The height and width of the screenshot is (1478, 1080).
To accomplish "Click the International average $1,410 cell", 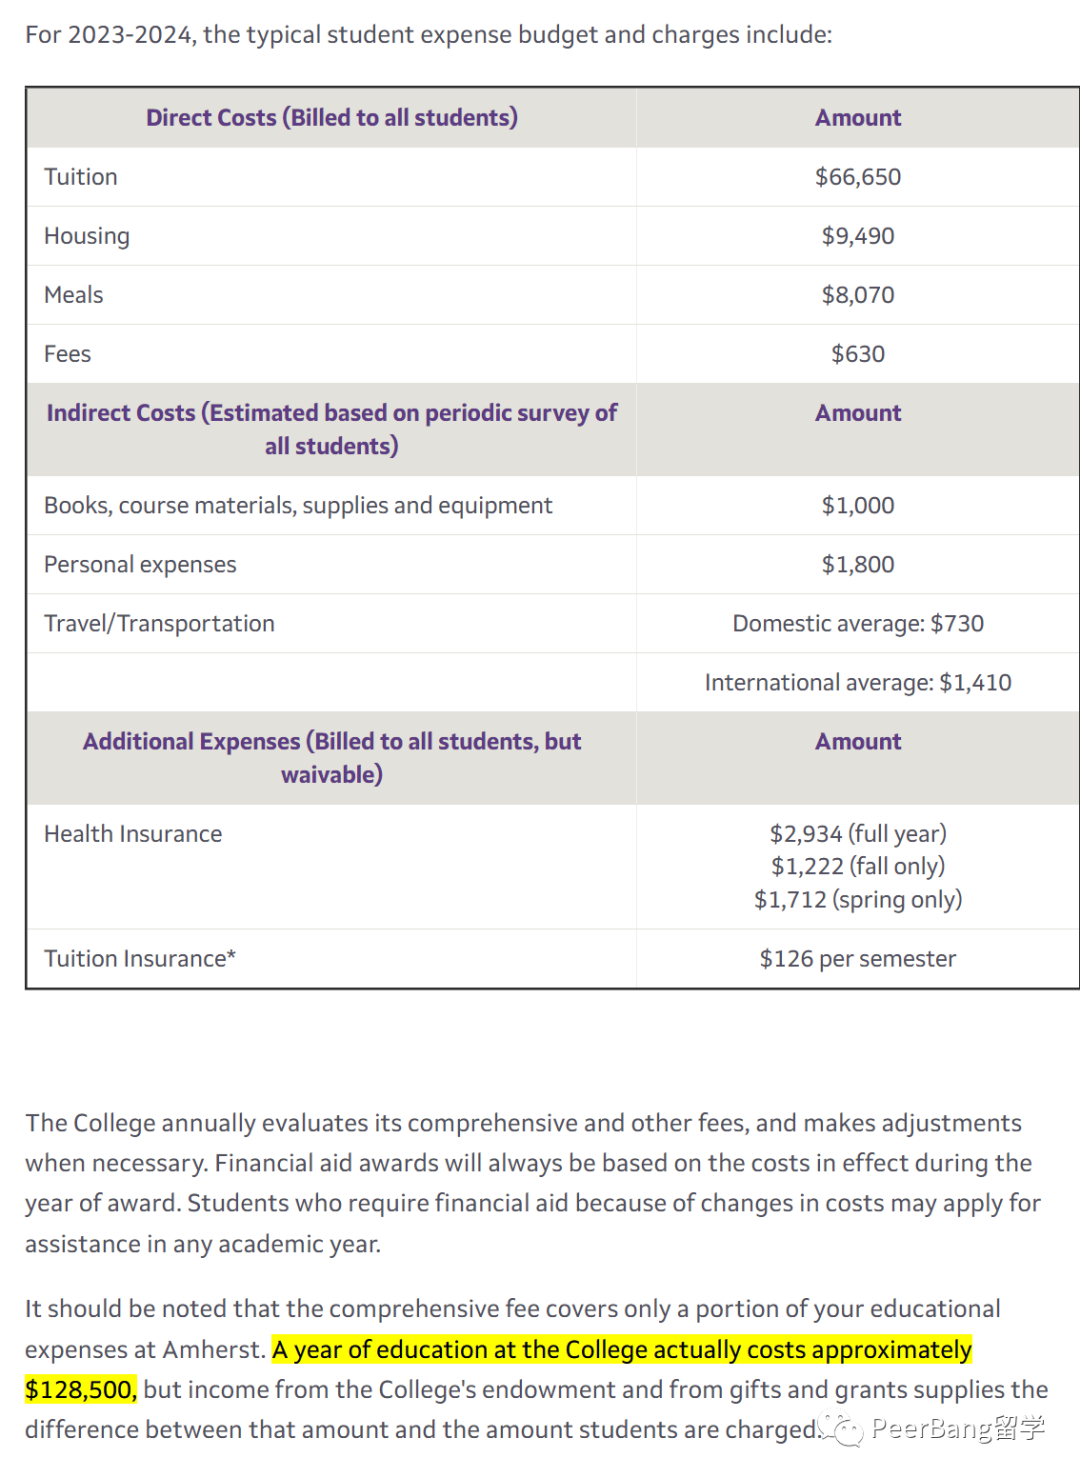I will click(858, 682).
